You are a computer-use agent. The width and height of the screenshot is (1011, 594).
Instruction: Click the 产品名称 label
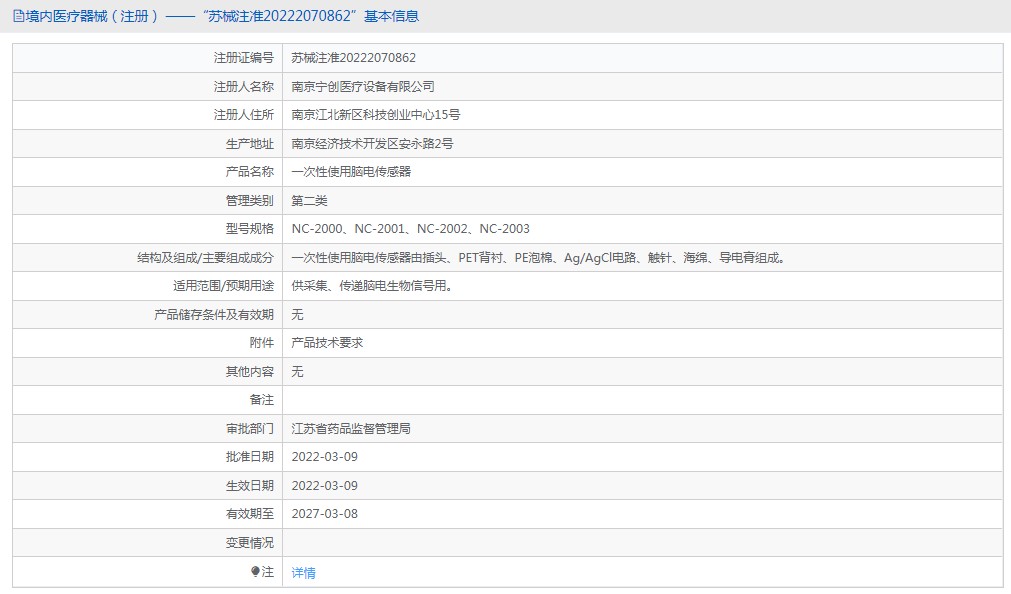click(x=250, y=172)
